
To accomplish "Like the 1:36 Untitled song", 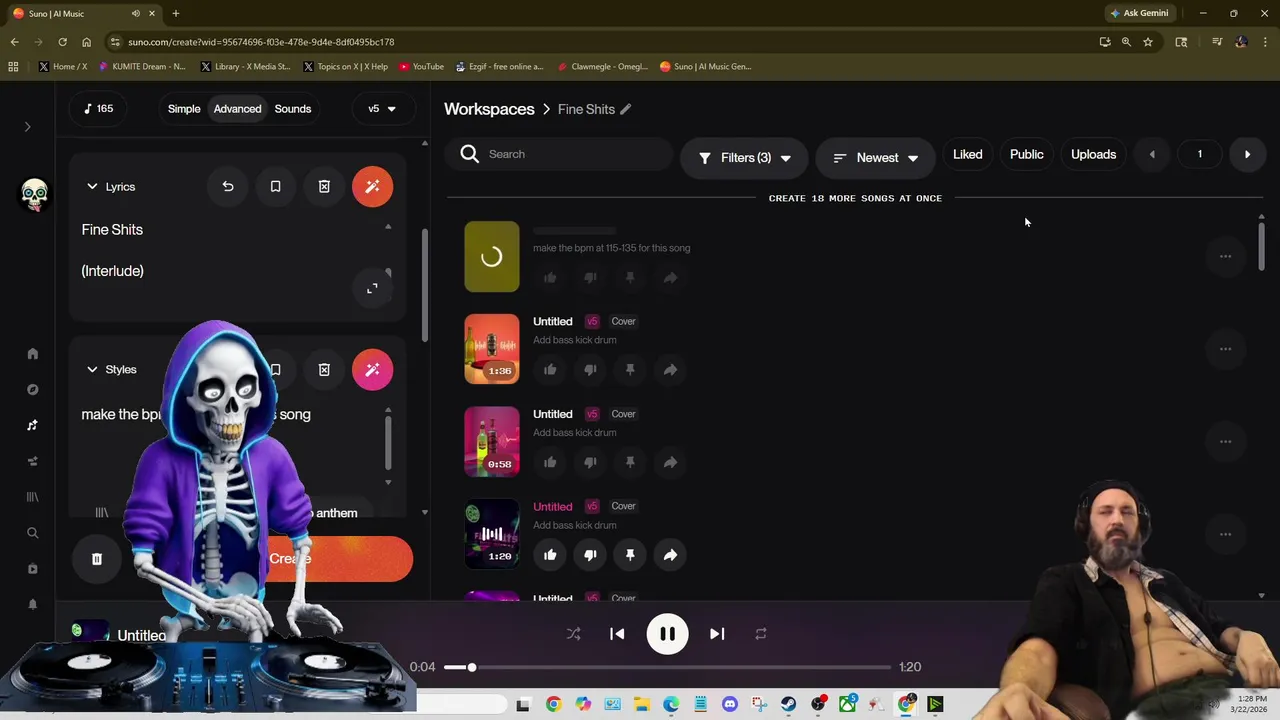I will (x=550, y=370).
